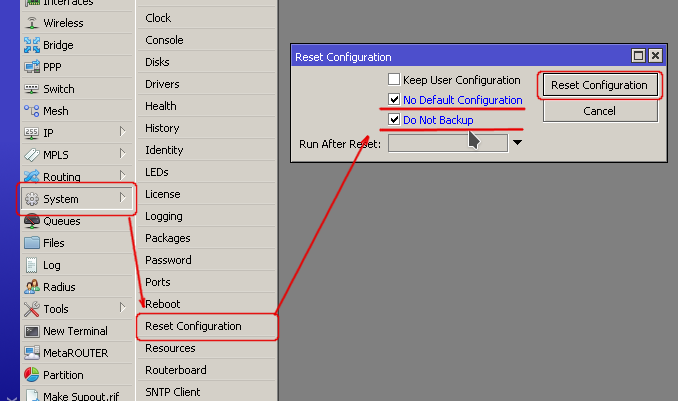Open the Partition icon in sidebar

tap(31, 375)
